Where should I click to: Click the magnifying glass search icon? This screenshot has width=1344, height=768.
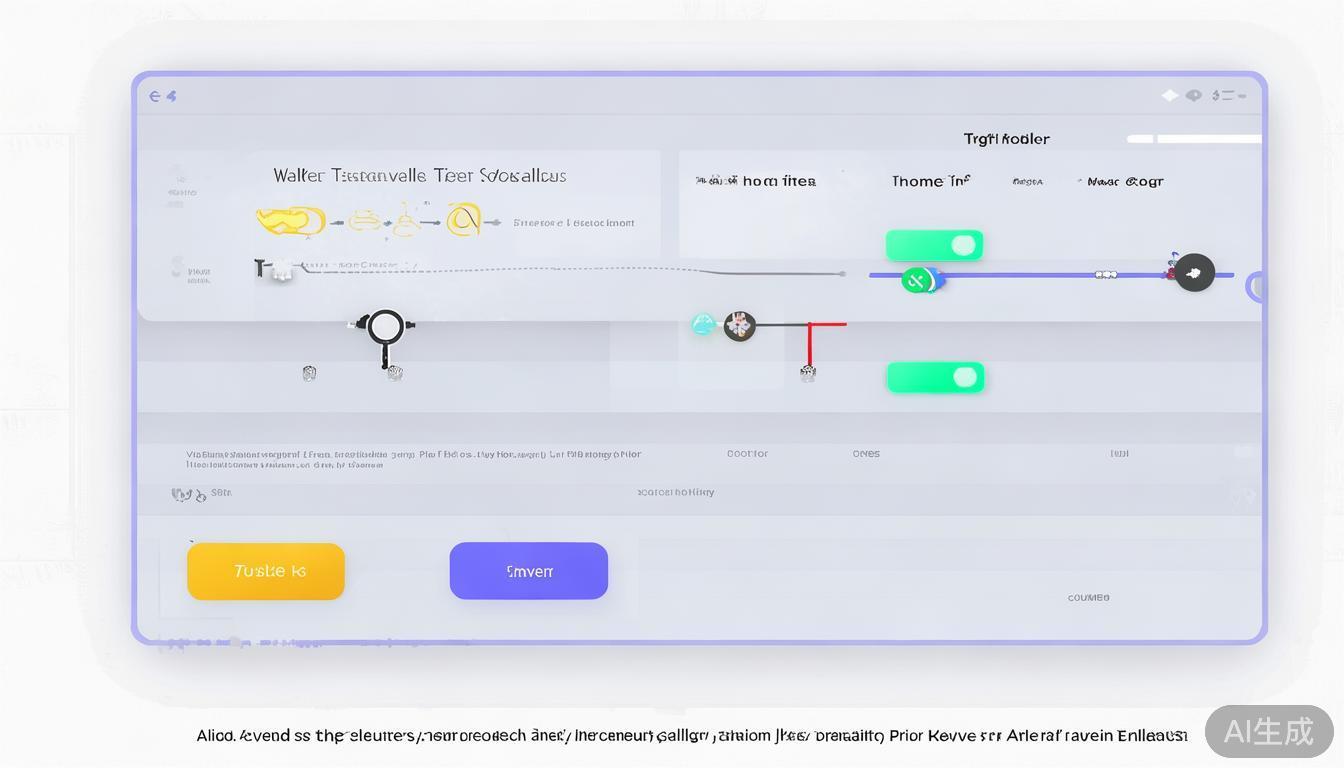(x=385, y=327)
